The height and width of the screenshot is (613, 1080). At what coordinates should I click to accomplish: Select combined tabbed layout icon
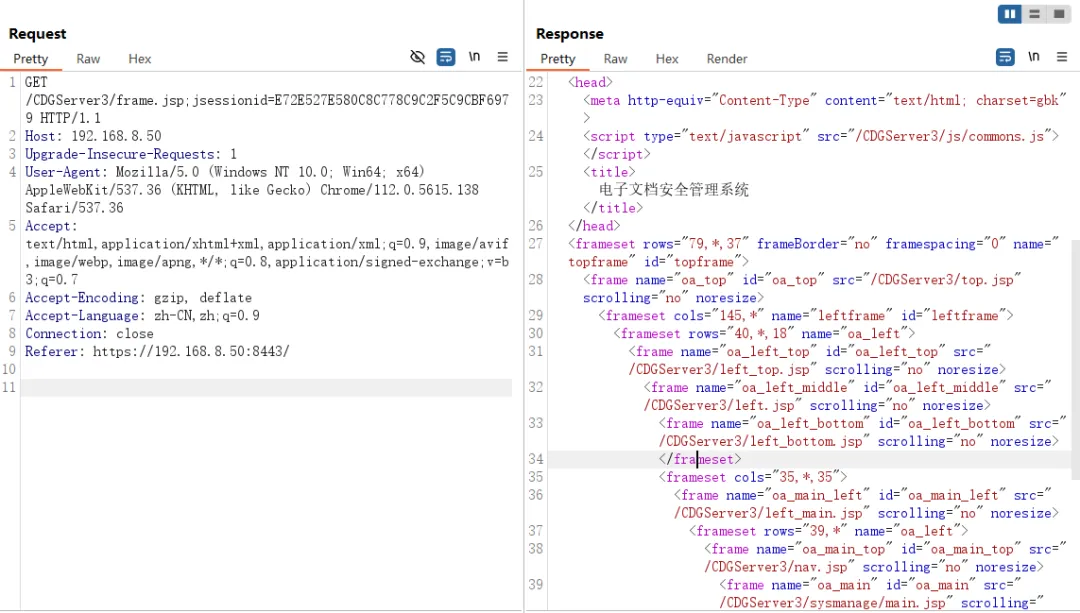click(x=1059, y=14)
